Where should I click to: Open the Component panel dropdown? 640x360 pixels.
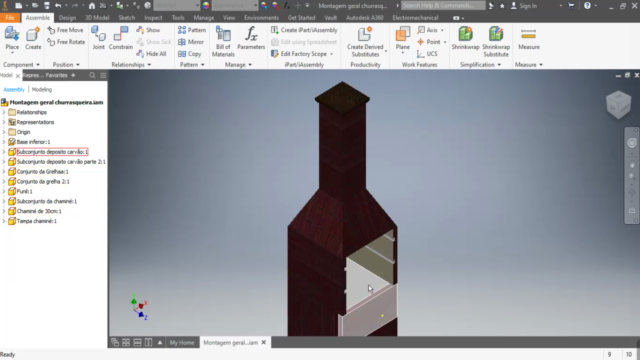click(22, 64)
